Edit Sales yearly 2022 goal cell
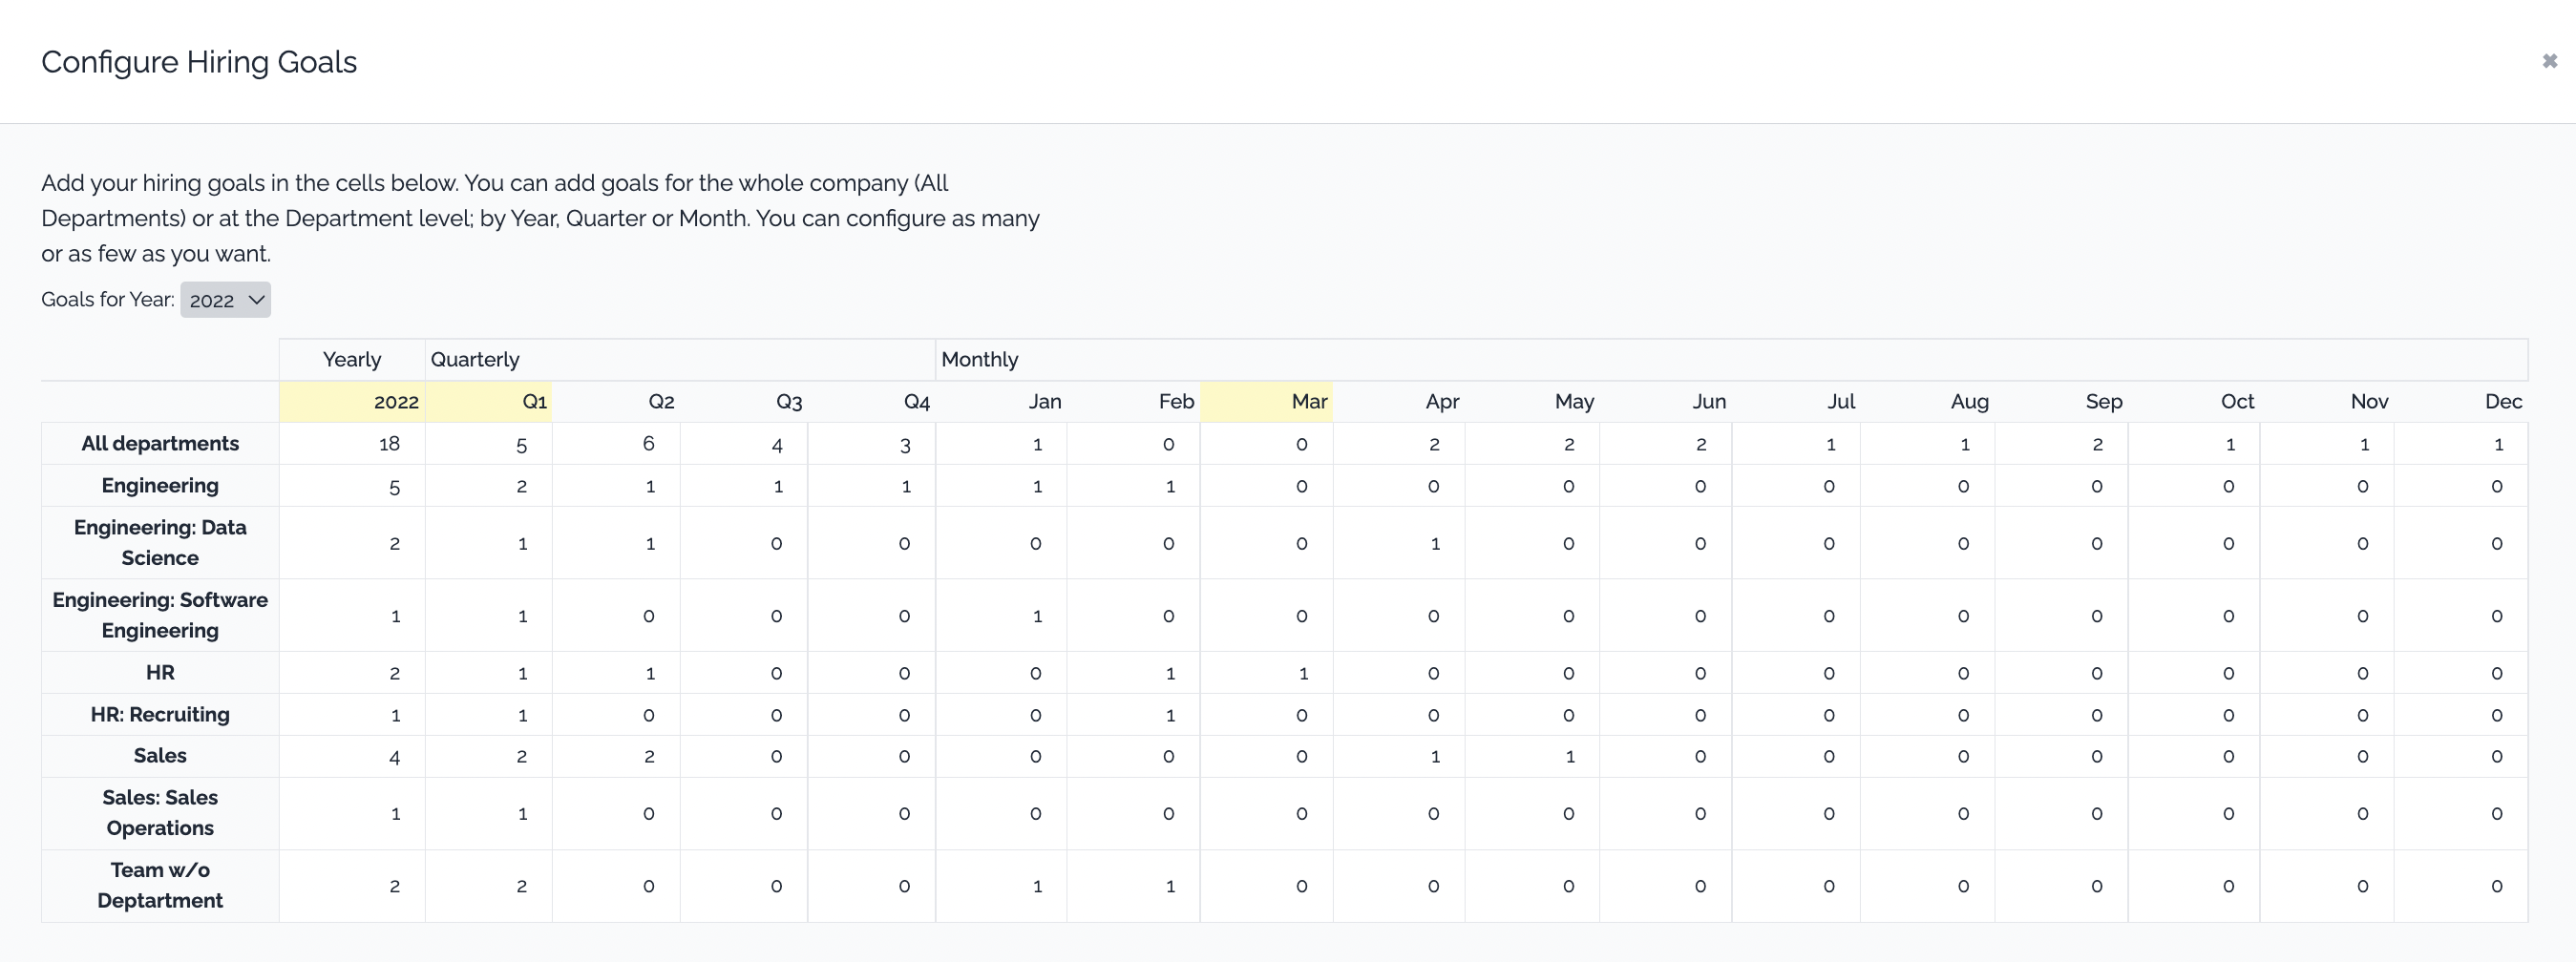Screen dimensions: 2576x962 click(x=353, y=757)
